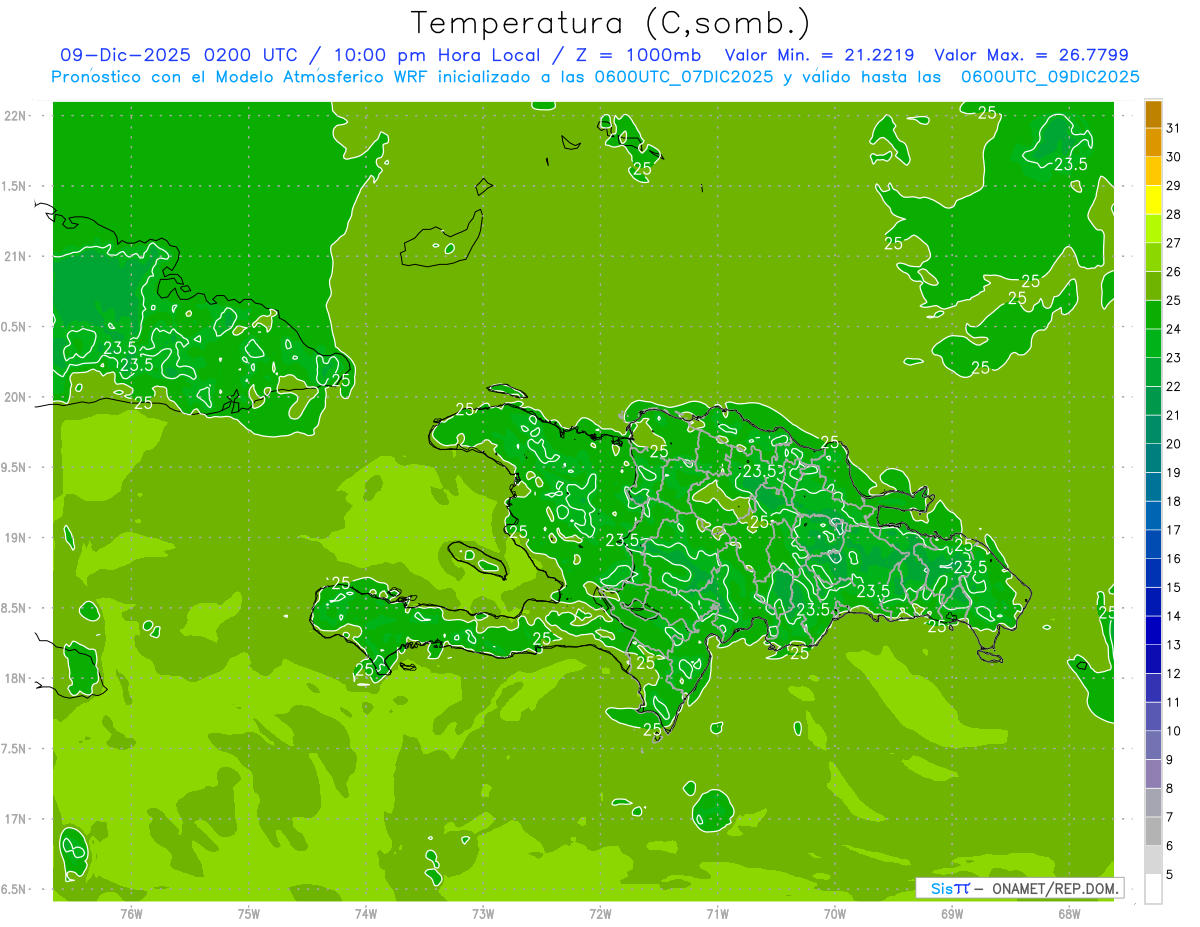Screen dimensions: 1200x927
Task: Click the "31" colorbar scale value
Action: (x=1173, y=128)
